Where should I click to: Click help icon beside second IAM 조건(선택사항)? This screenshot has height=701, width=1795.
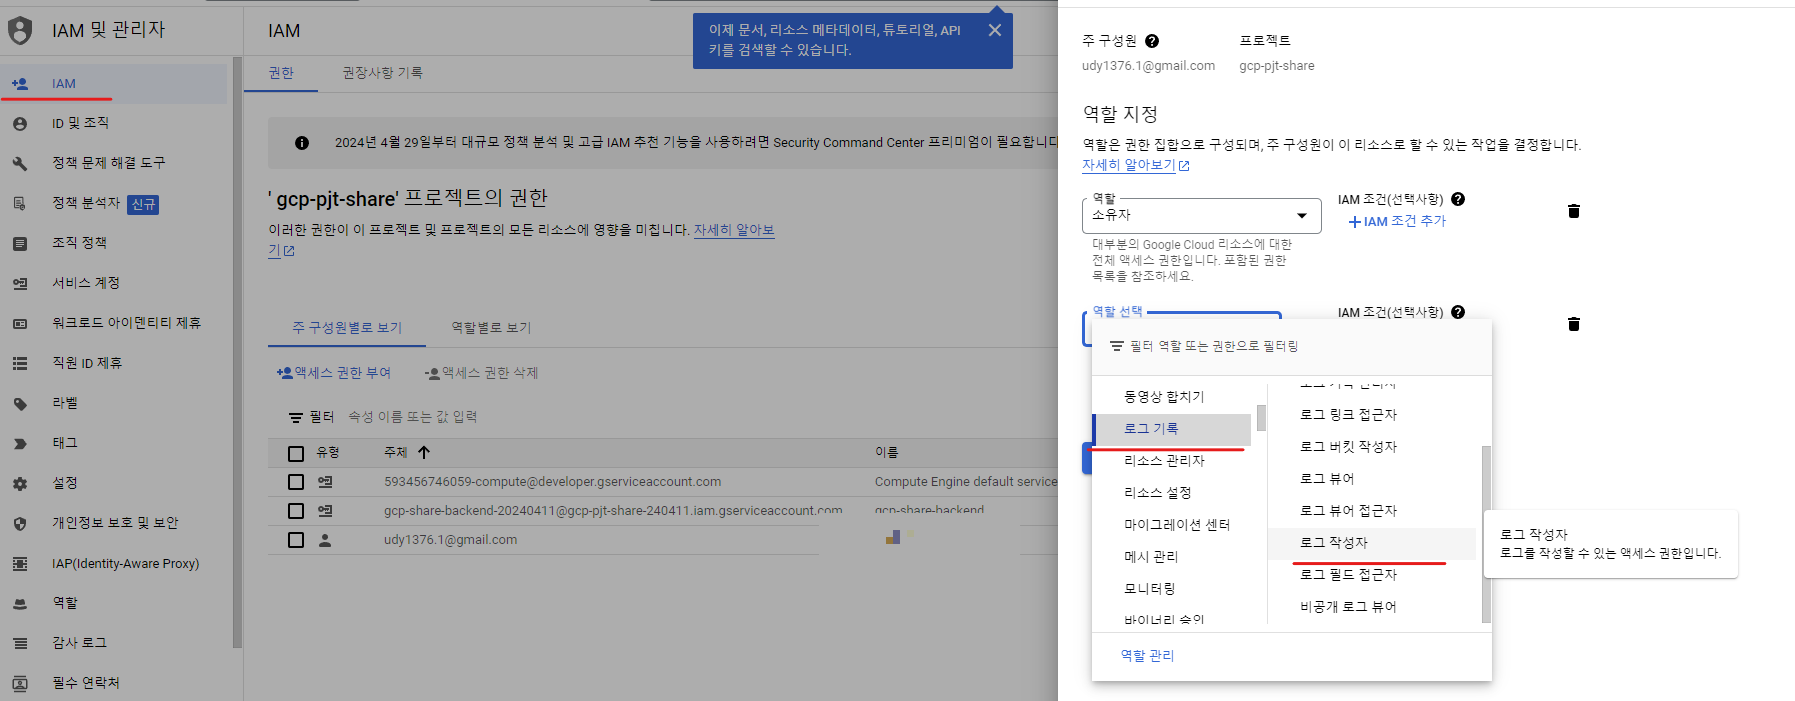[1458, 312]
